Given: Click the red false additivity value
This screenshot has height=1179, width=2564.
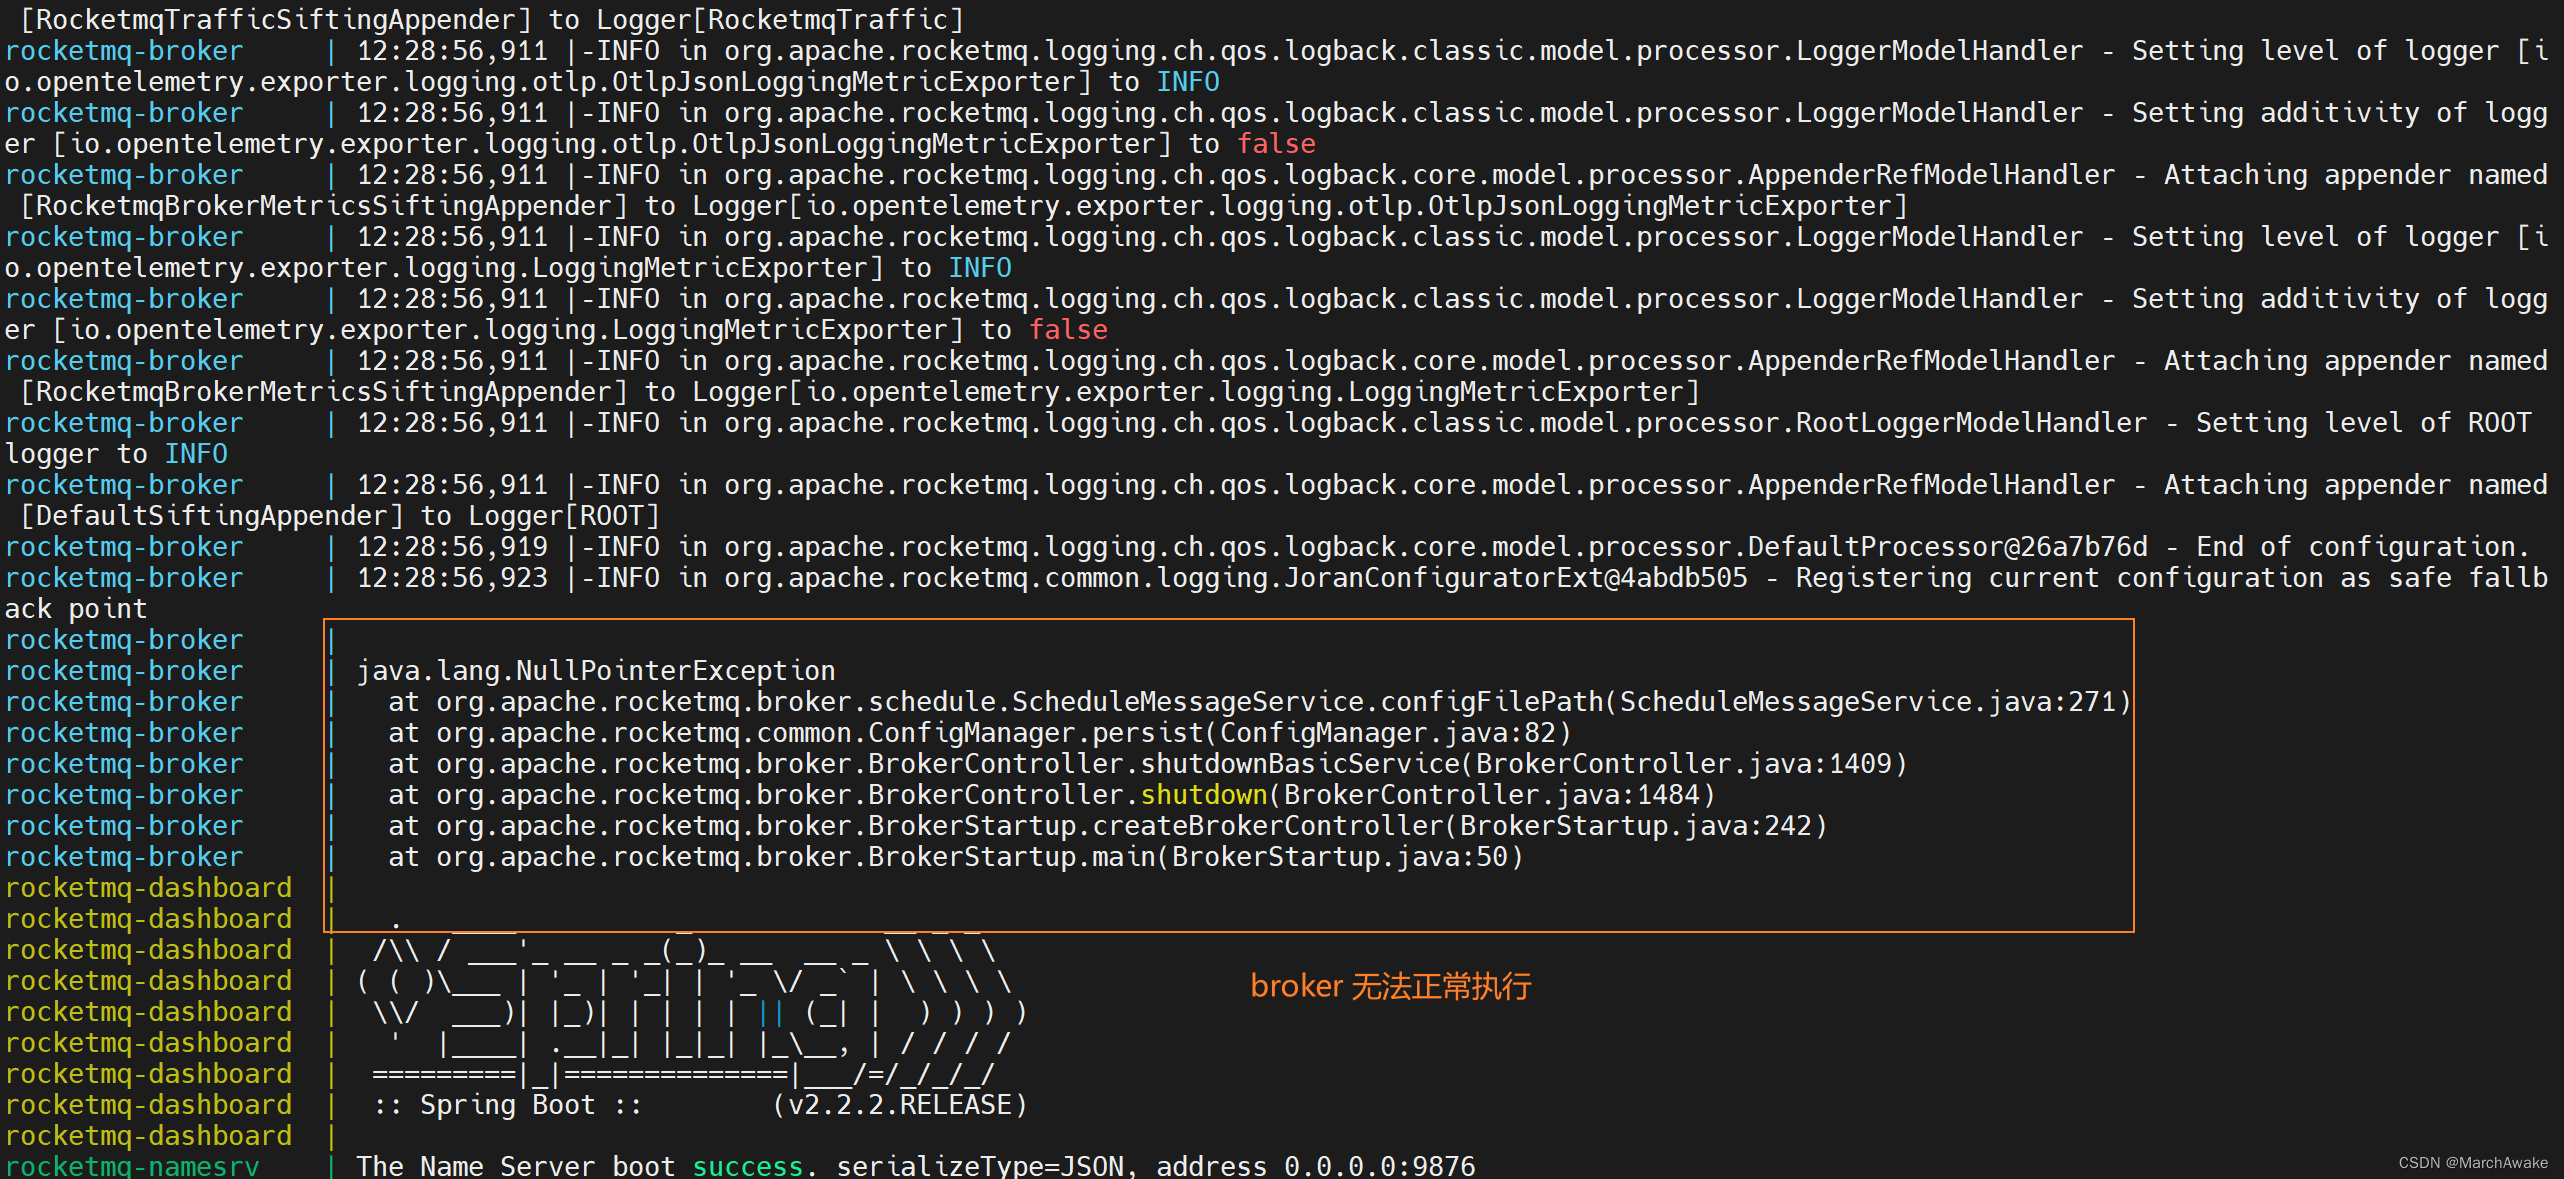Looking at the screenshot, I should point(1276,143).
